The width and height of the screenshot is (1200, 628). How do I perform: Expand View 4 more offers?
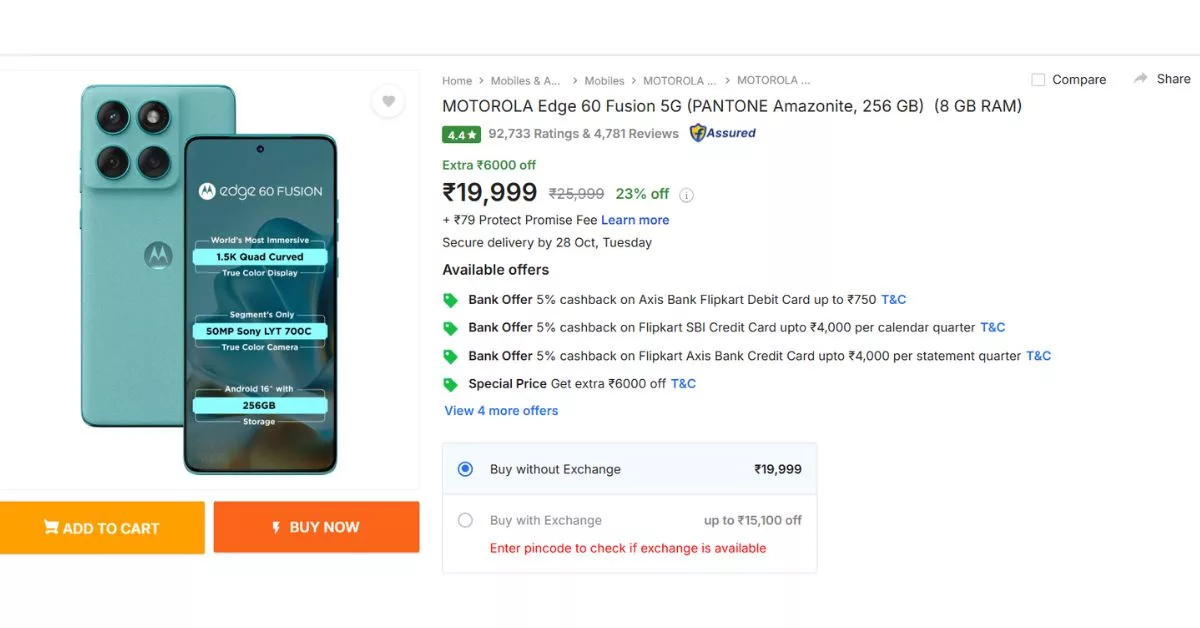click(500, 410)
